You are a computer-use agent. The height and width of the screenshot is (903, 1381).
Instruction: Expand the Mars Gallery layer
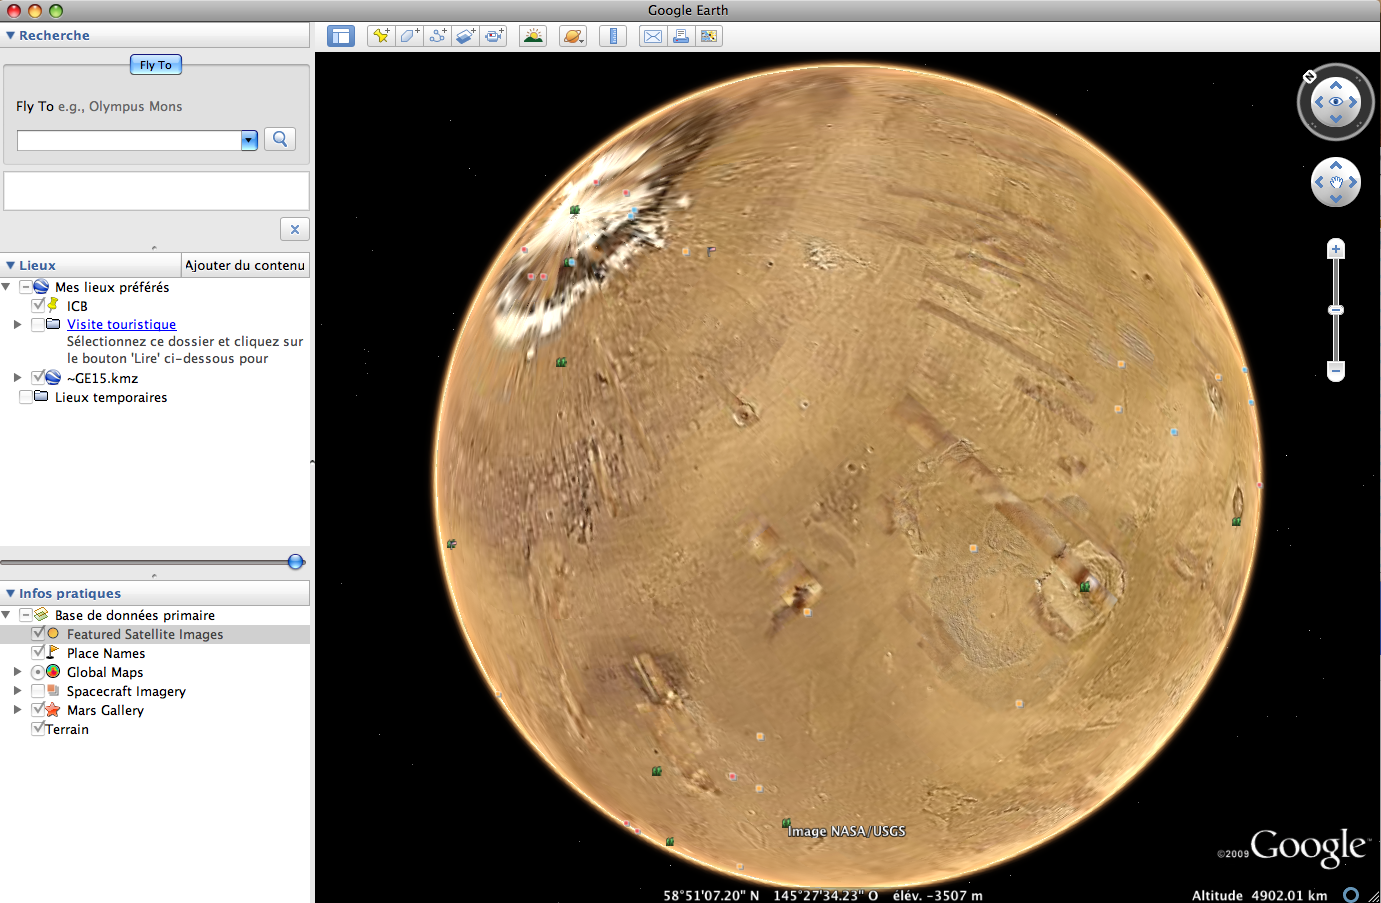tap(17, 710)
